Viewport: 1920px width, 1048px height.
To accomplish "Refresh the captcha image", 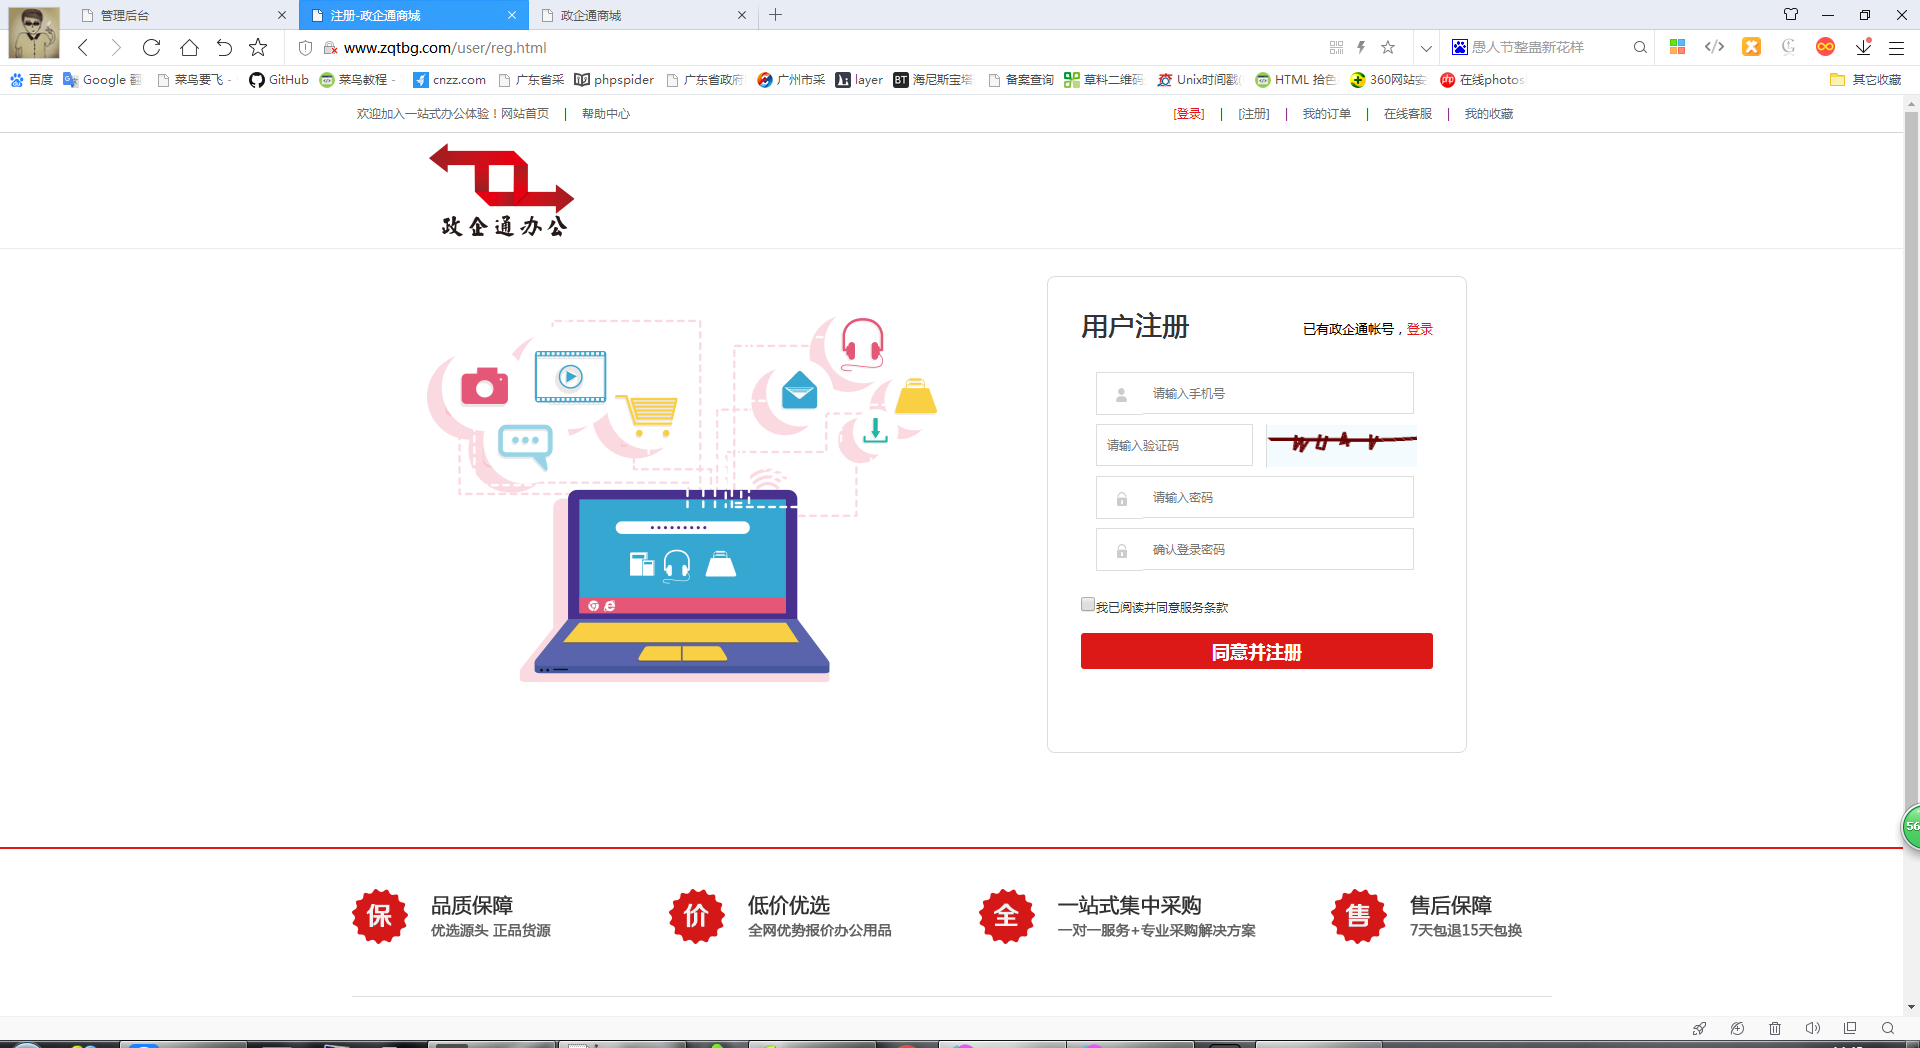I will coord(1341,445).
